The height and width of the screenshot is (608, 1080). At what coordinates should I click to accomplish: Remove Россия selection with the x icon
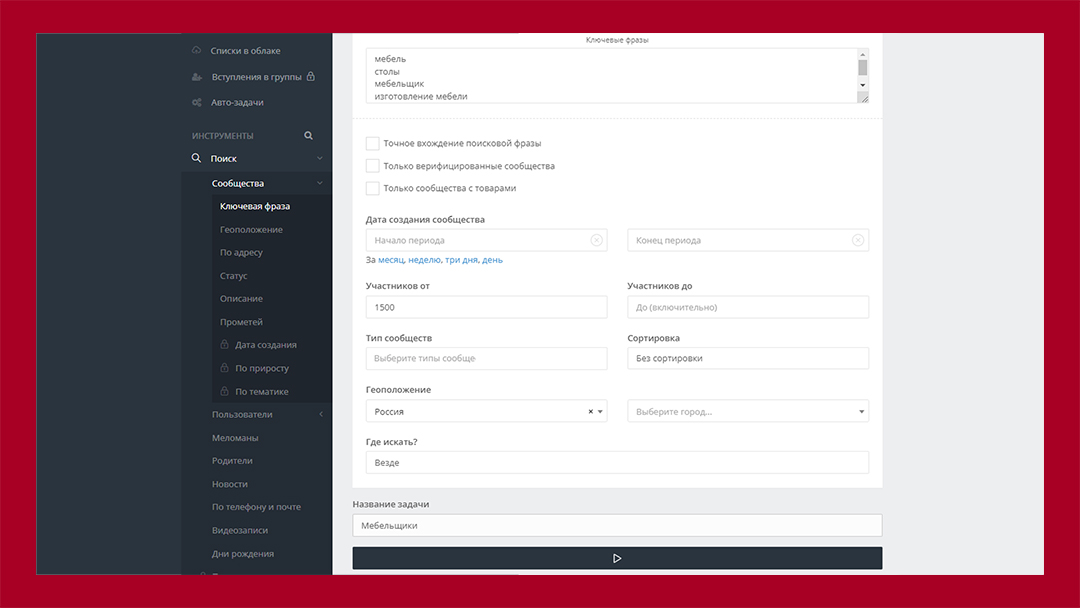click(x=590, y=412)
